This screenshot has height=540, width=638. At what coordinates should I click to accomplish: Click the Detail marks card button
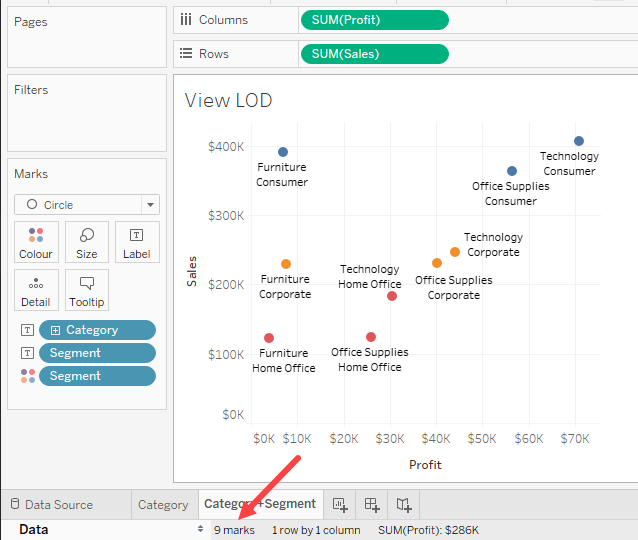(x=36, y=290)
